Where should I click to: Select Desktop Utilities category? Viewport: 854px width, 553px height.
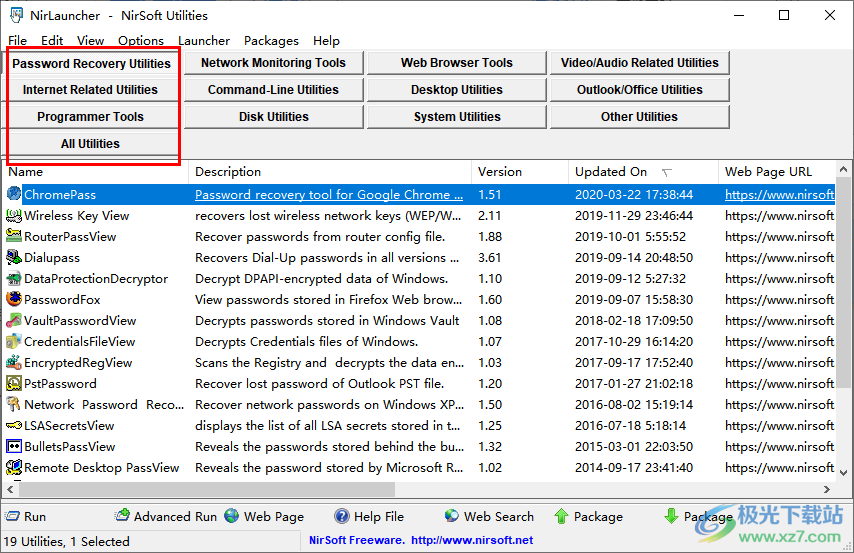coord(456,89)
